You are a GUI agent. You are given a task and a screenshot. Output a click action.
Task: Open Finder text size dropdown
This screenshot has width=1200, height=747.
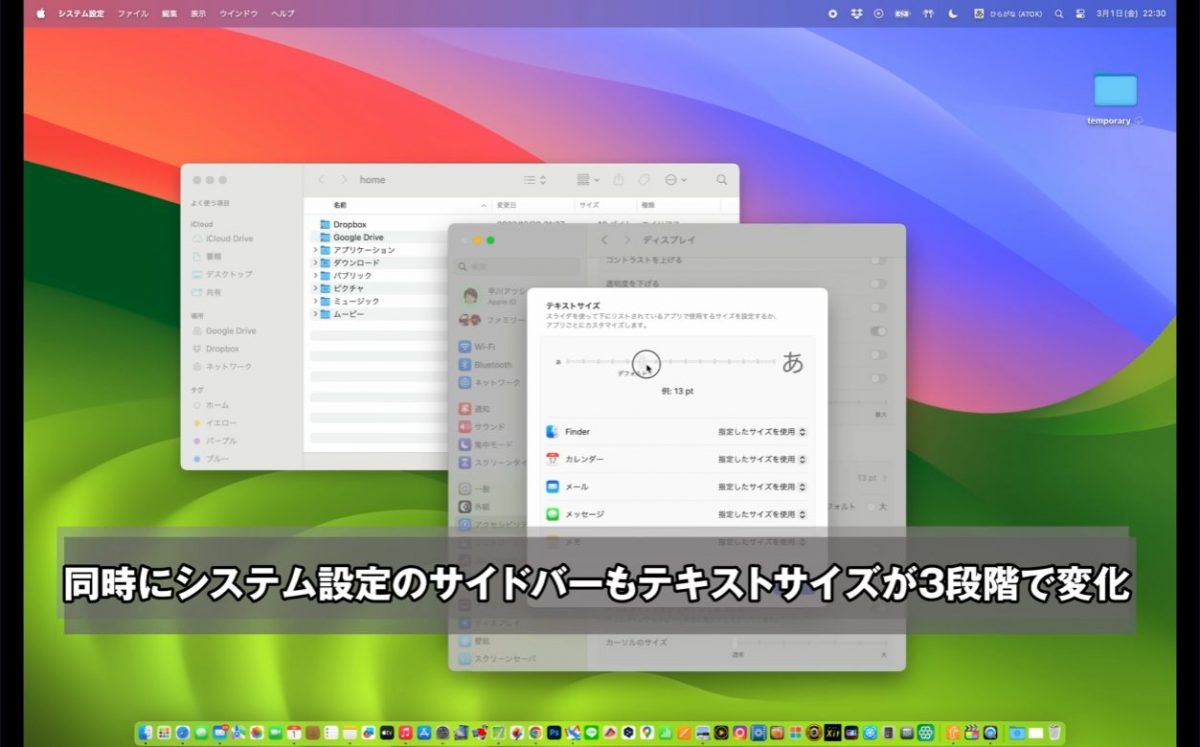point(762,432)
